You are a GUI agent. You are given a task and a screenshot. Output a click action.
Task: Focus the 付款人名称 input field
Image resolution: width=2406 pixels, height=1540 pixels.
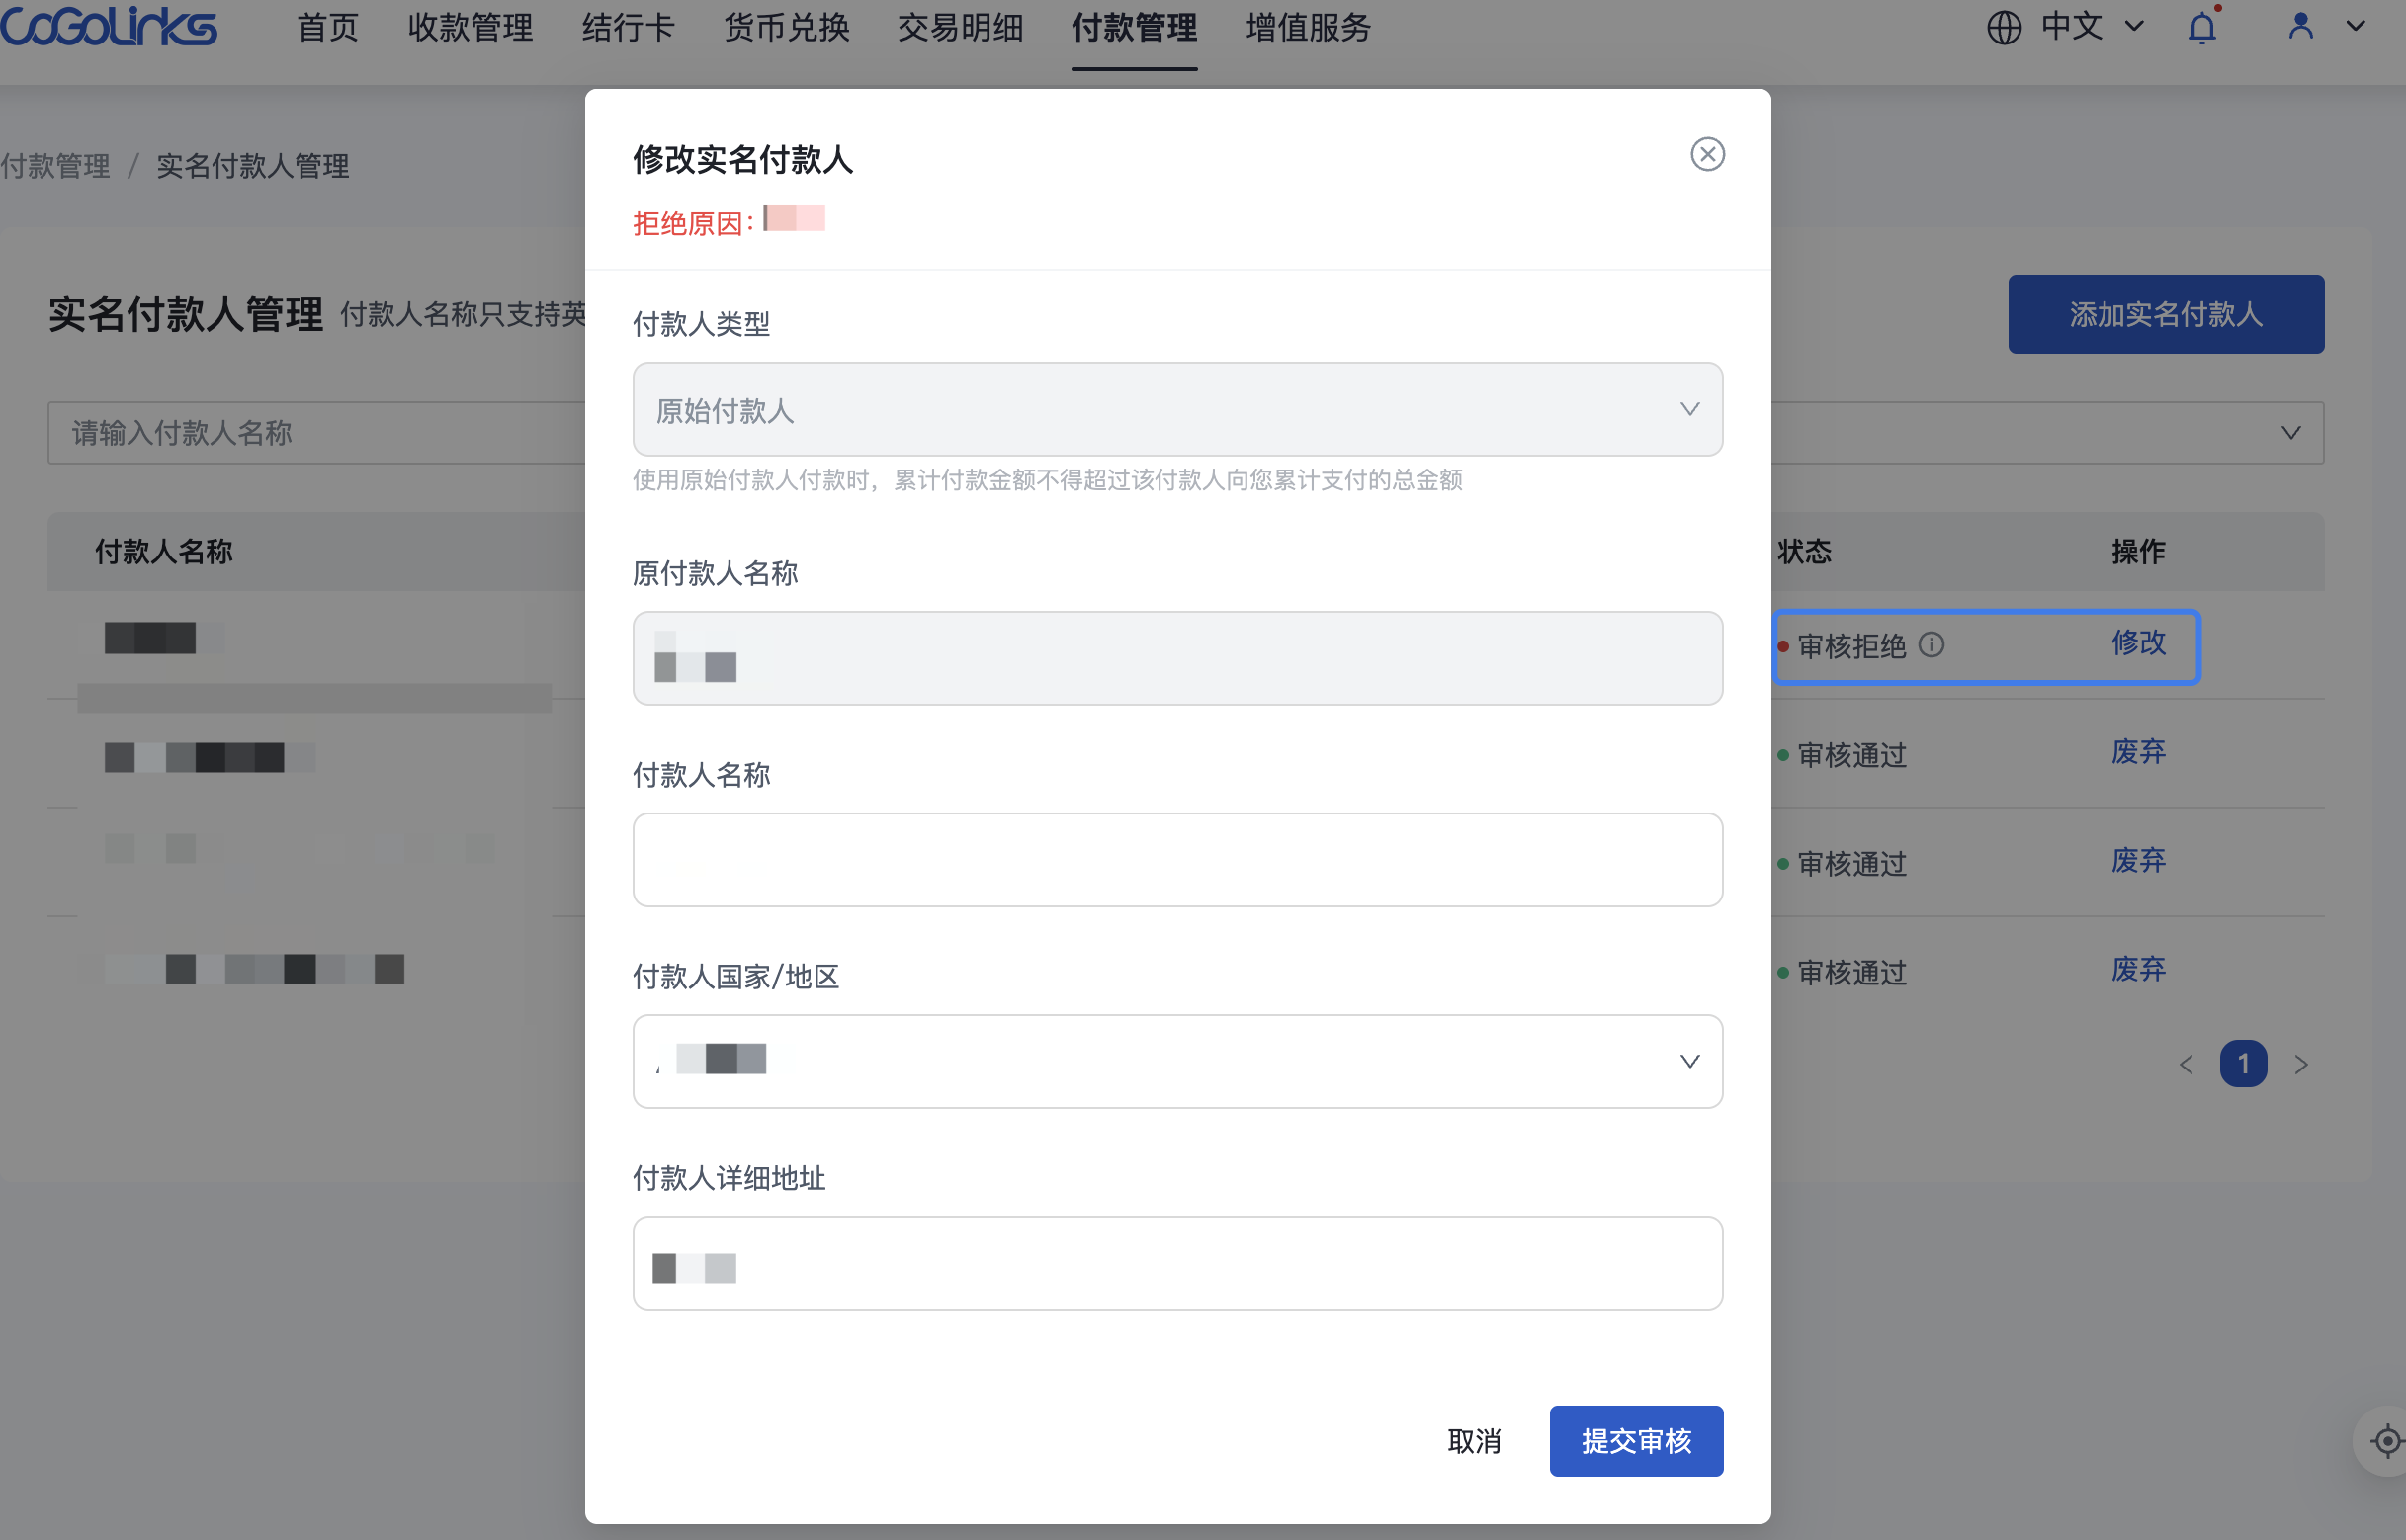coord(1177,860)
